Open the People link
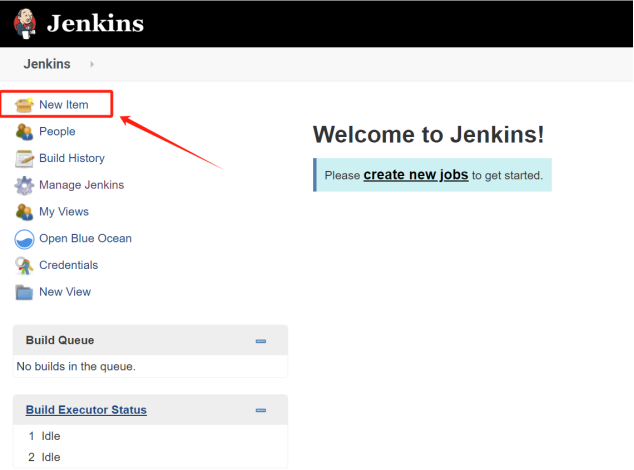This screenshot has height=470, width=634. click(57, 131)
